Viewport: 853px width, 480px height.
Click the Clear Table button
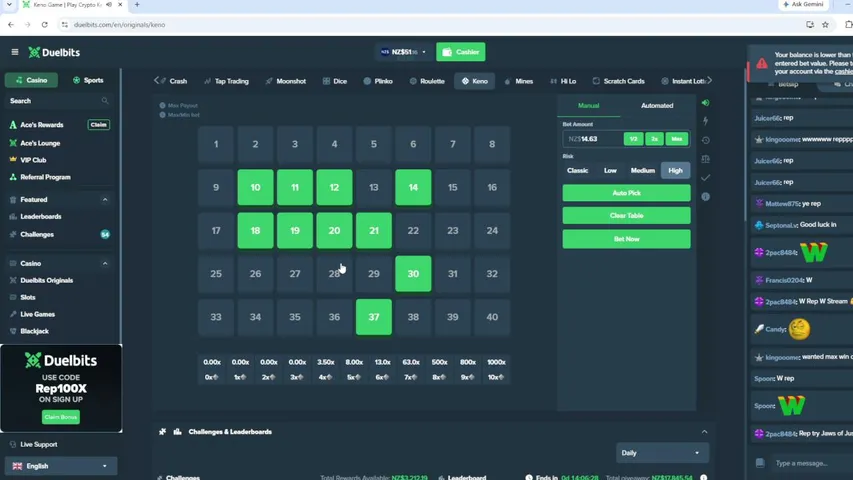626,216
